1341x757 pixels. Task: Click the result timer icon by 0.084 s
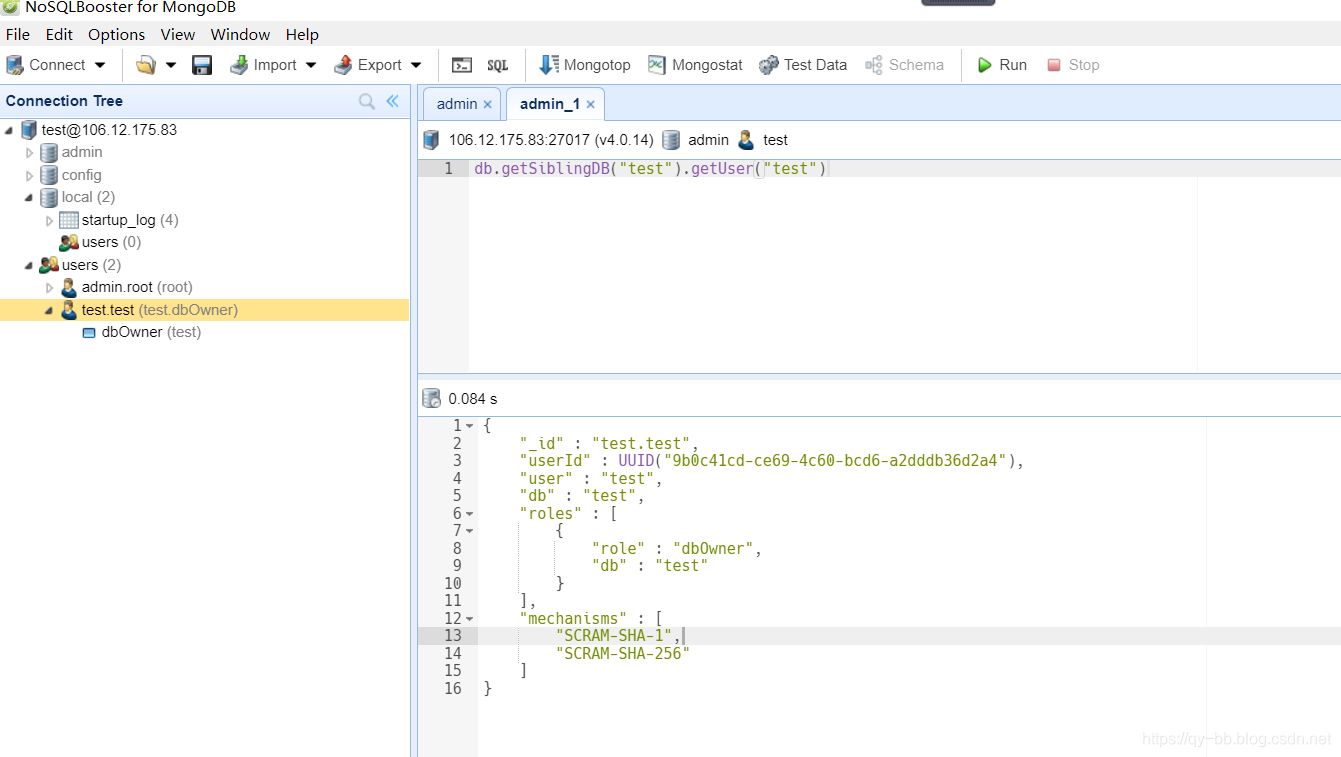click(431, 398)
